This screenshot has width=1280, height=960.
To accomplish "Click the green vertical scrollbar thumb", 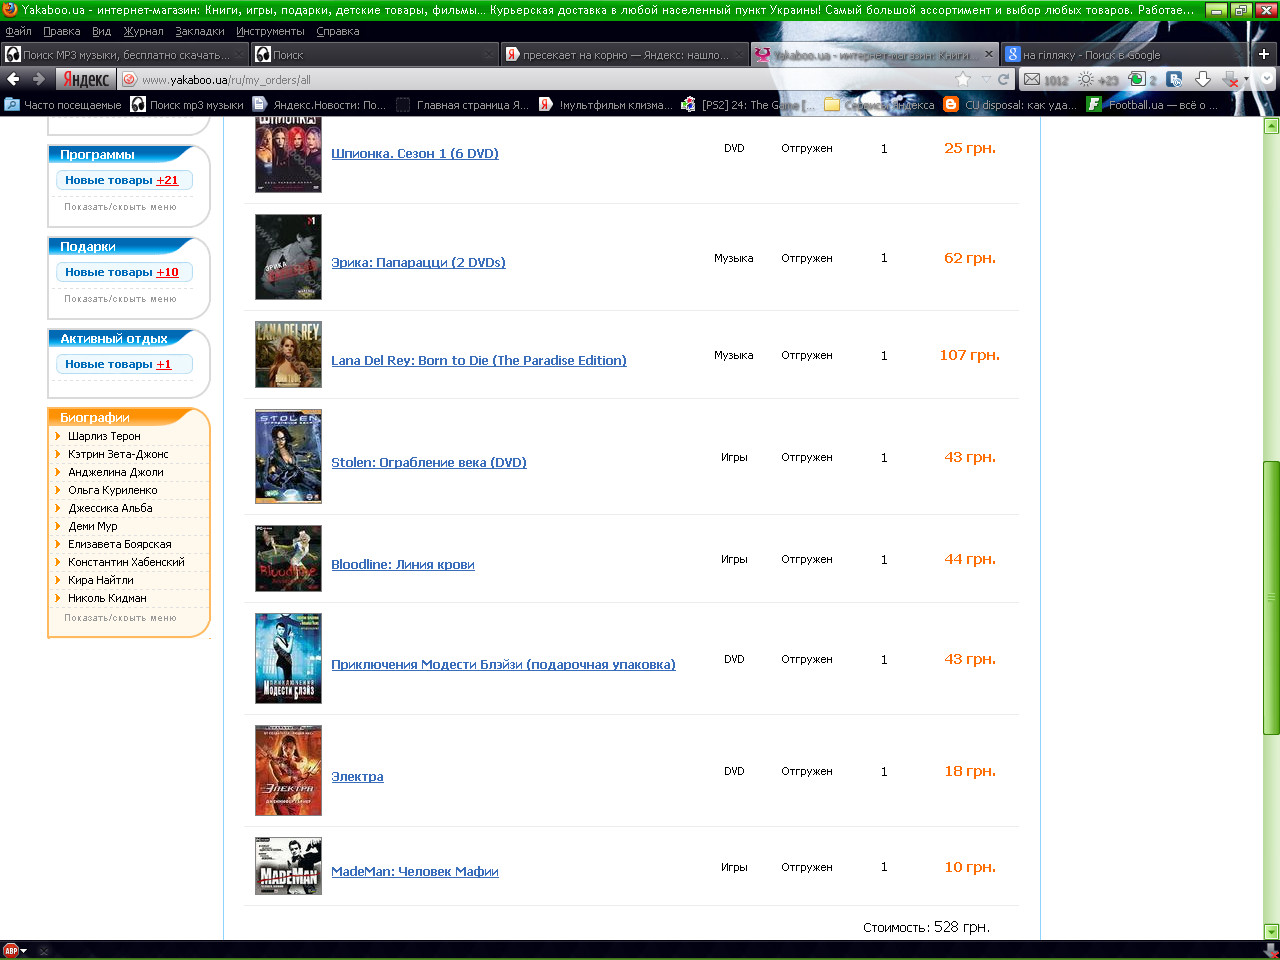I will pos(1271,598).
